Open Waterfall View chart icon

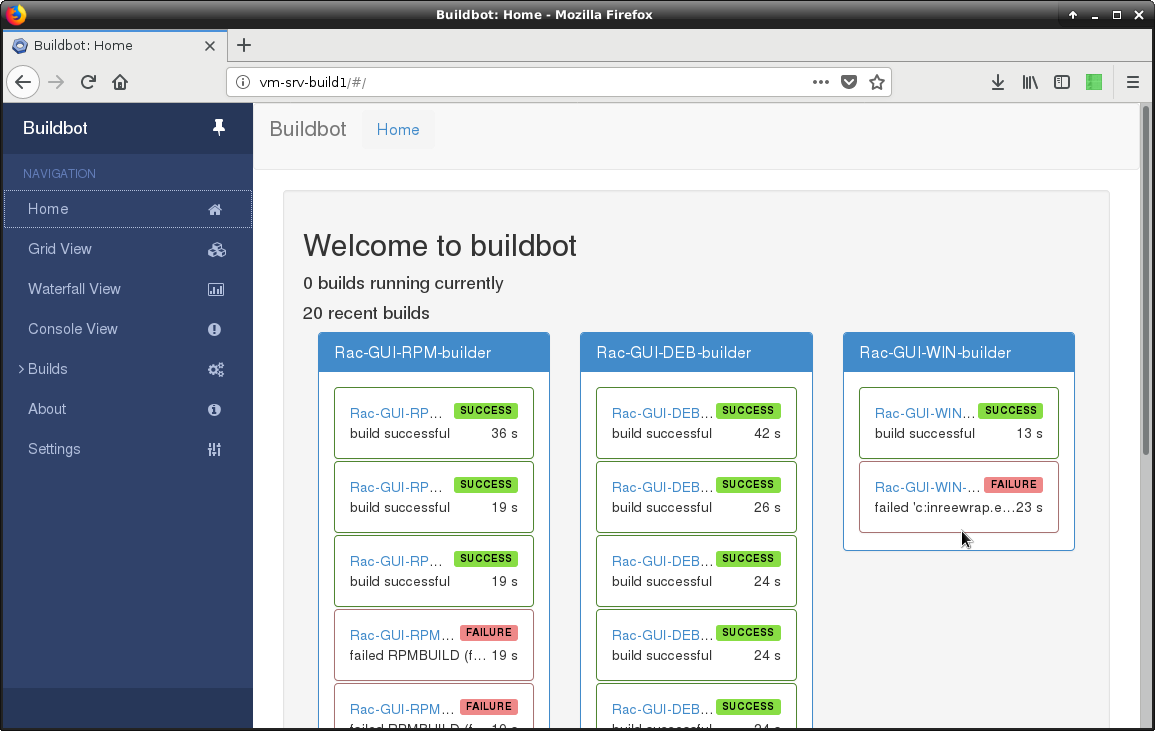215,289
